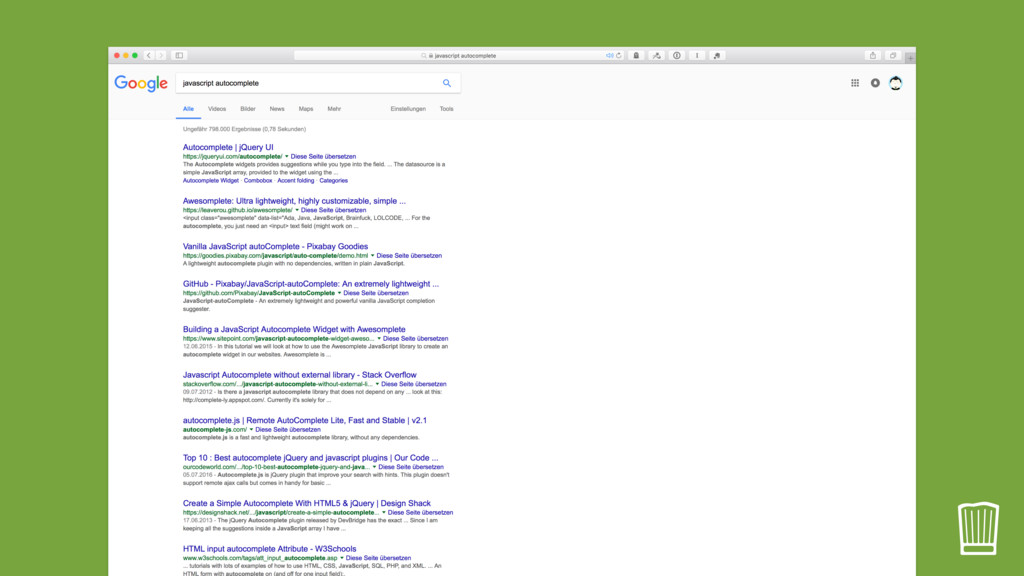The width and height of the screenshot is (1024, 576).
Task: Switch to the Videos tab
Action: click(217, 109)
